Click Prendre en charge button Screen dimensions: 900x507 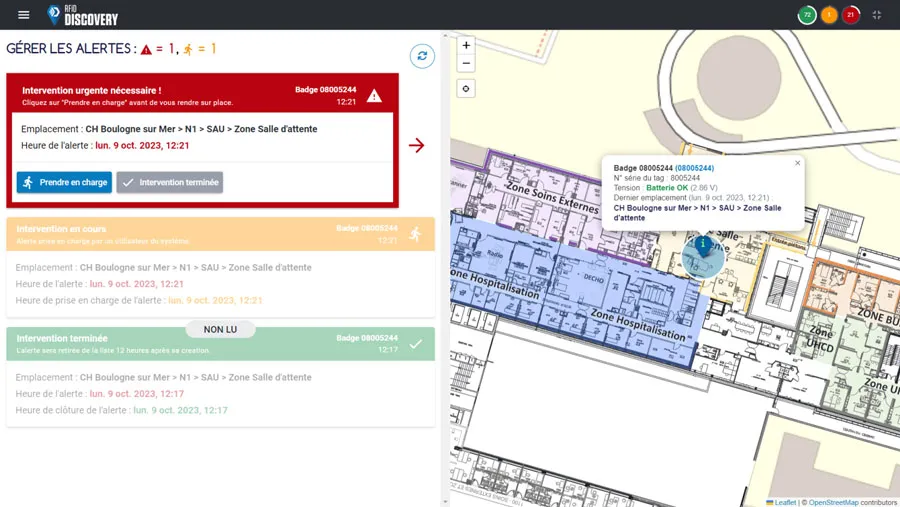point(64,182)
